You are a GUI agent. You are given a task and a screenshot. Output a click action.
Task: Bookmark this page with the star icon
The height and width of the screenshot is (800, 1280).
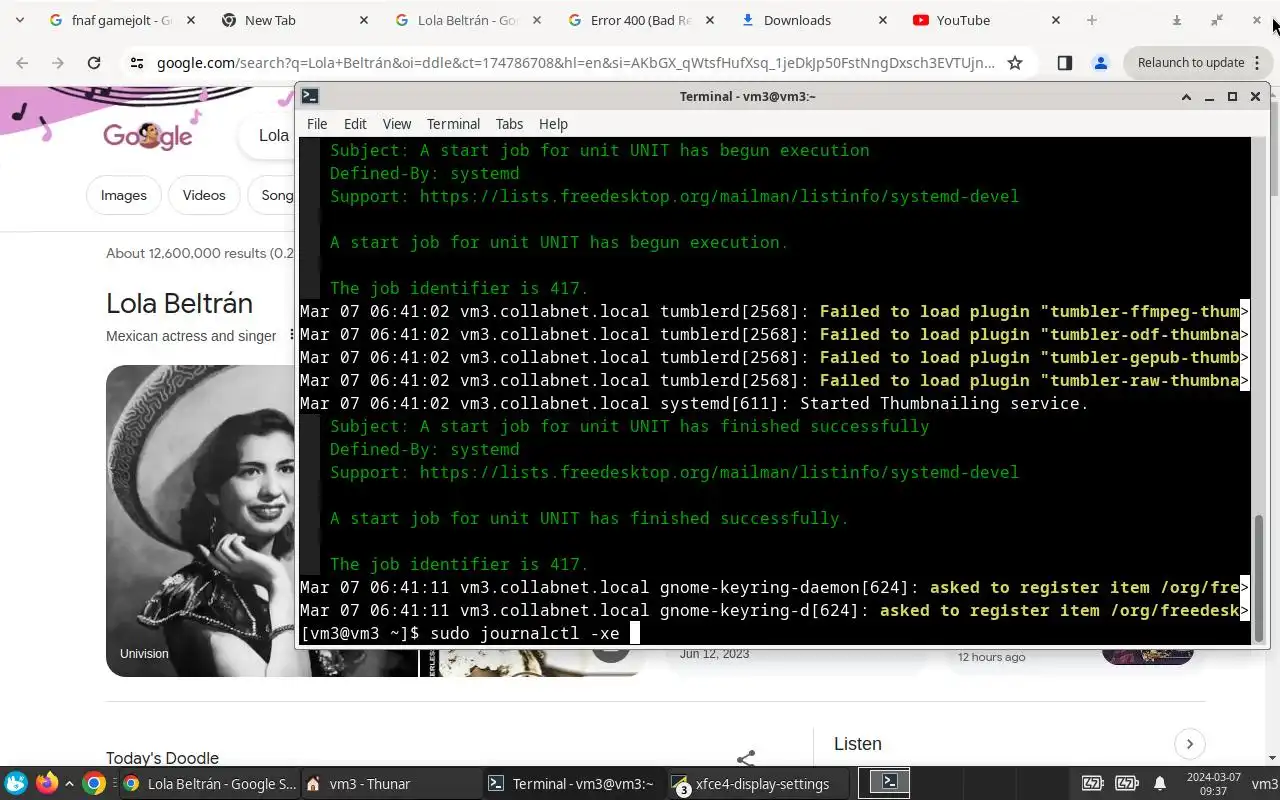(1015, 63)
